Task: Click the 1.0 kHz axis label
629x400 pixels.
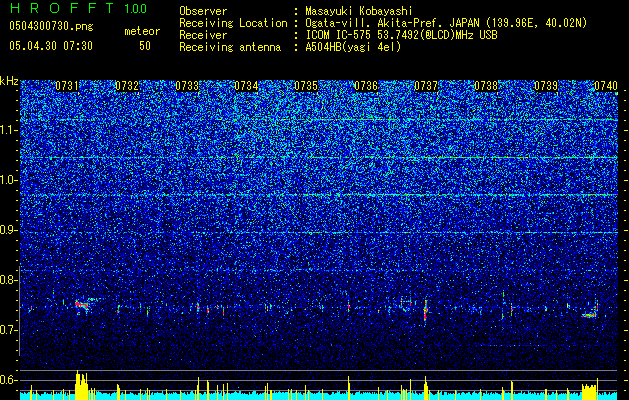Action: pyautogui.click(x=9, y=181)
